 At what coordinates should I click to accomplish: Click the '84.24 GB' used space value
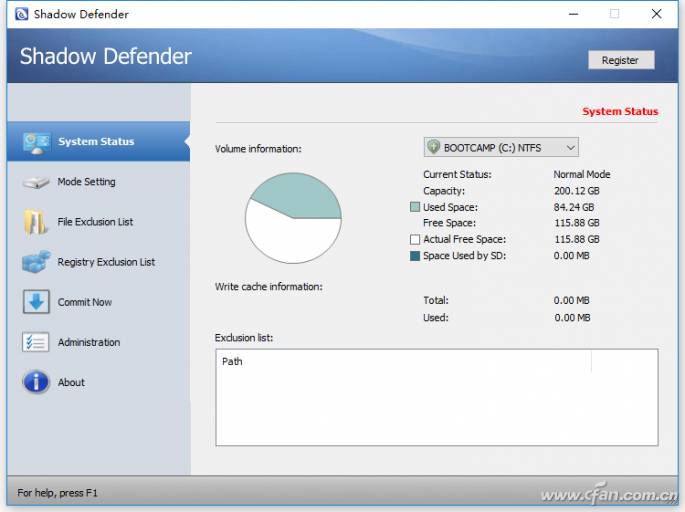(x=574, y=207)
